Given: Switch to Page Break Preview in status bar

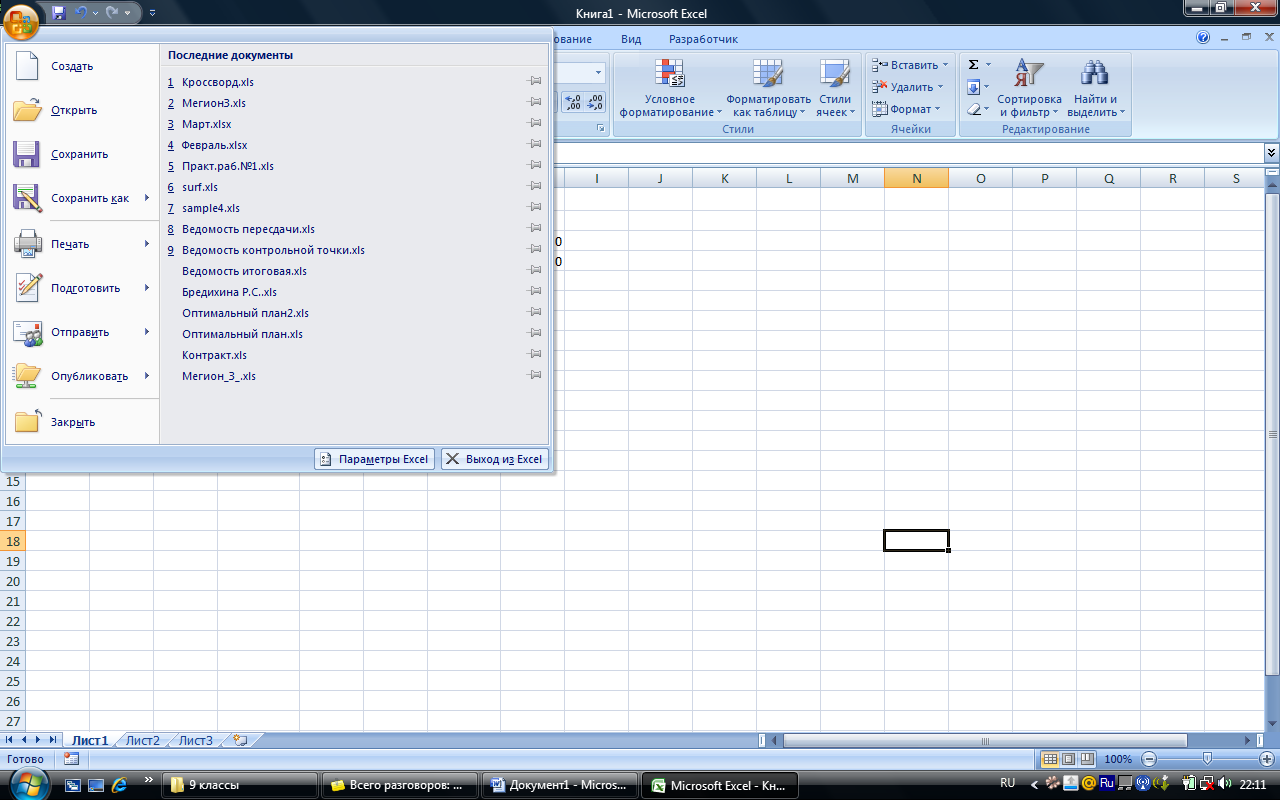Looking at the screenshot, I should coord(1087,759).
